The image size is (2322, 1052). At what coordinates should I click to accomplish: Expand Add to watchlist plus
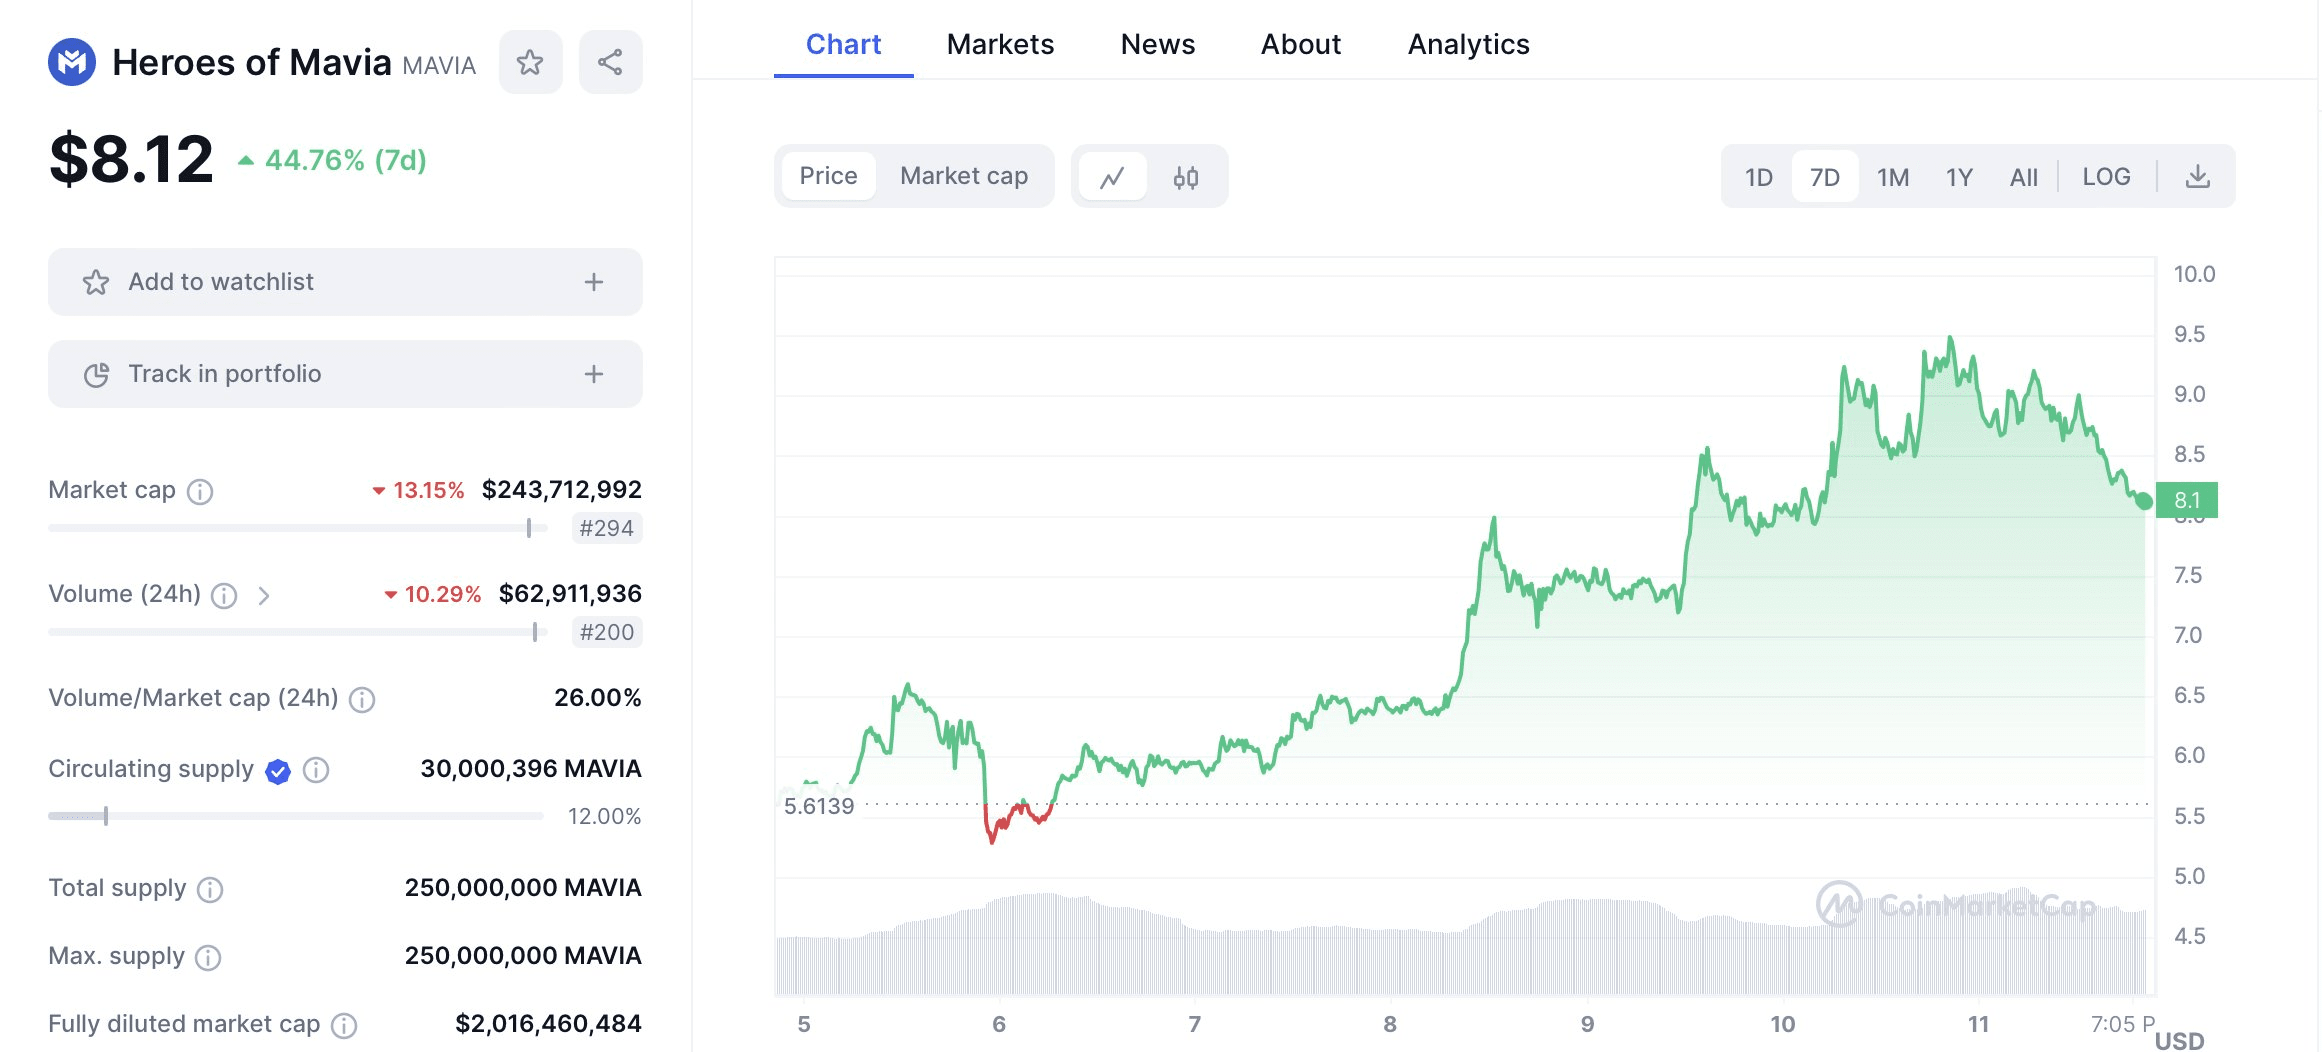tap(594, 283)
